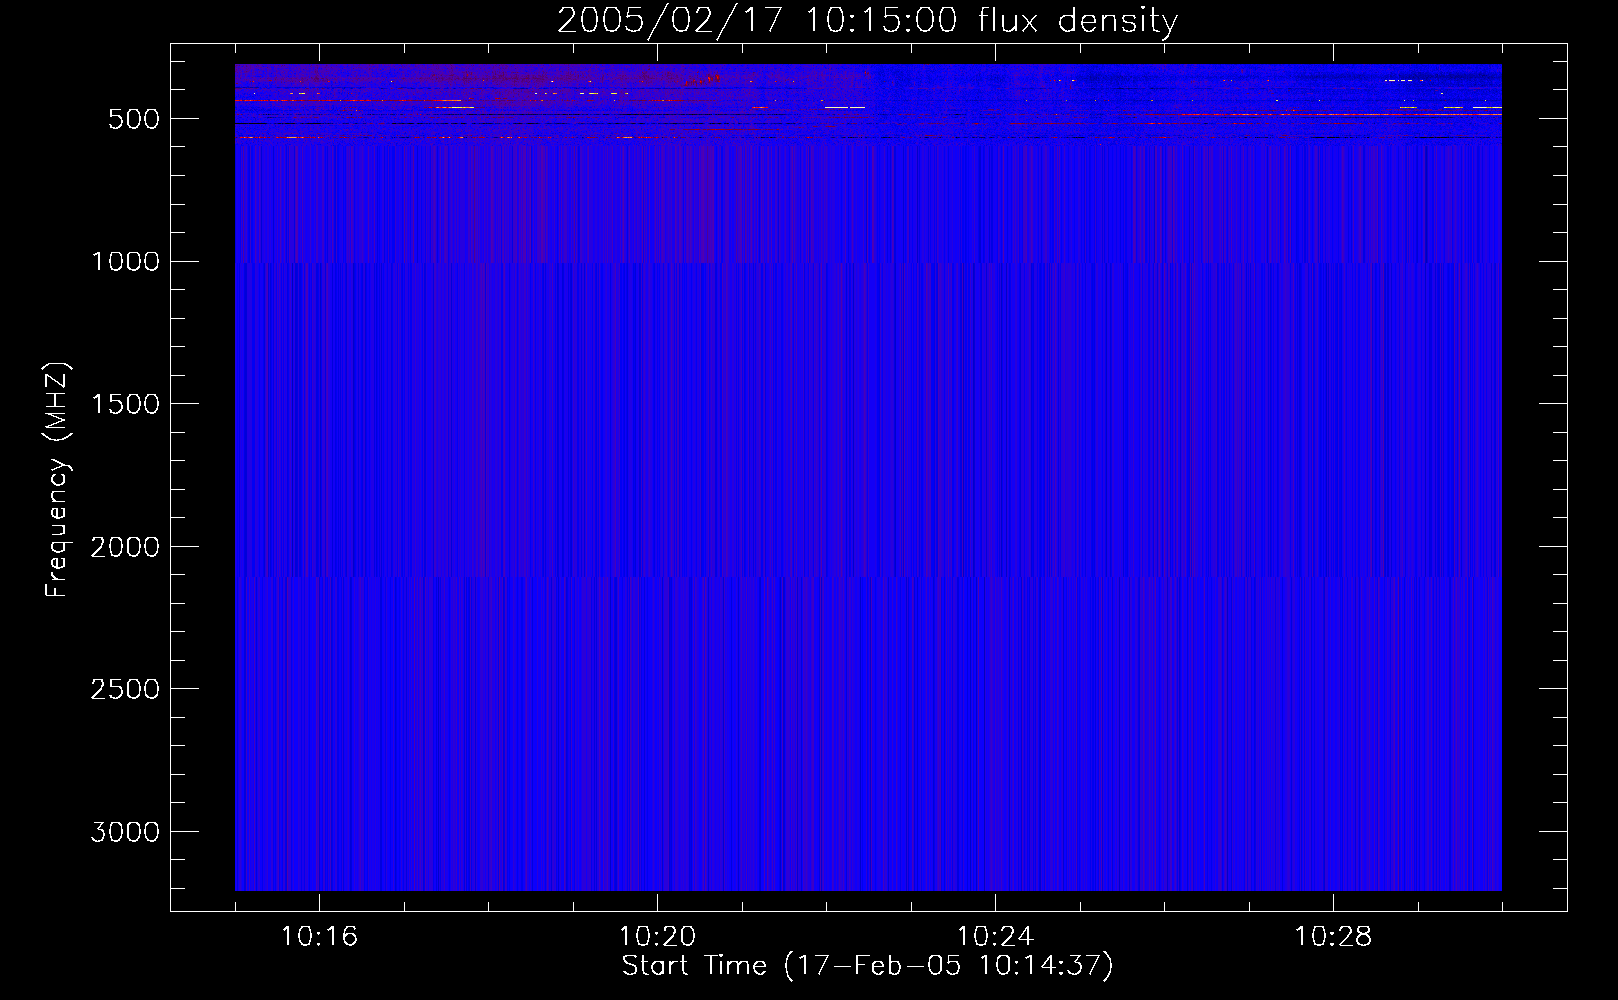Click the 3000 frequency tick label
This screenshot has width=1618, height=1000.
coord(125,832)
